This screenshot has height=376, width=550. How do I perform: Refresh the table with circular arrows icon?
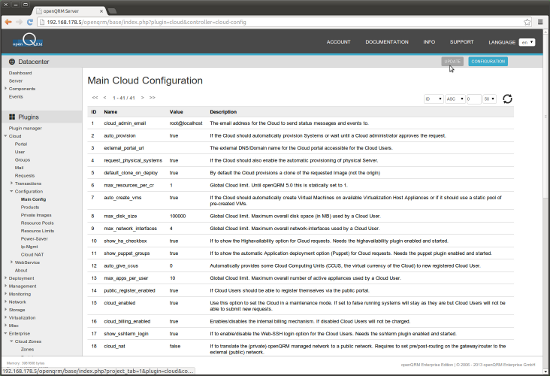(x=507, y=99)
